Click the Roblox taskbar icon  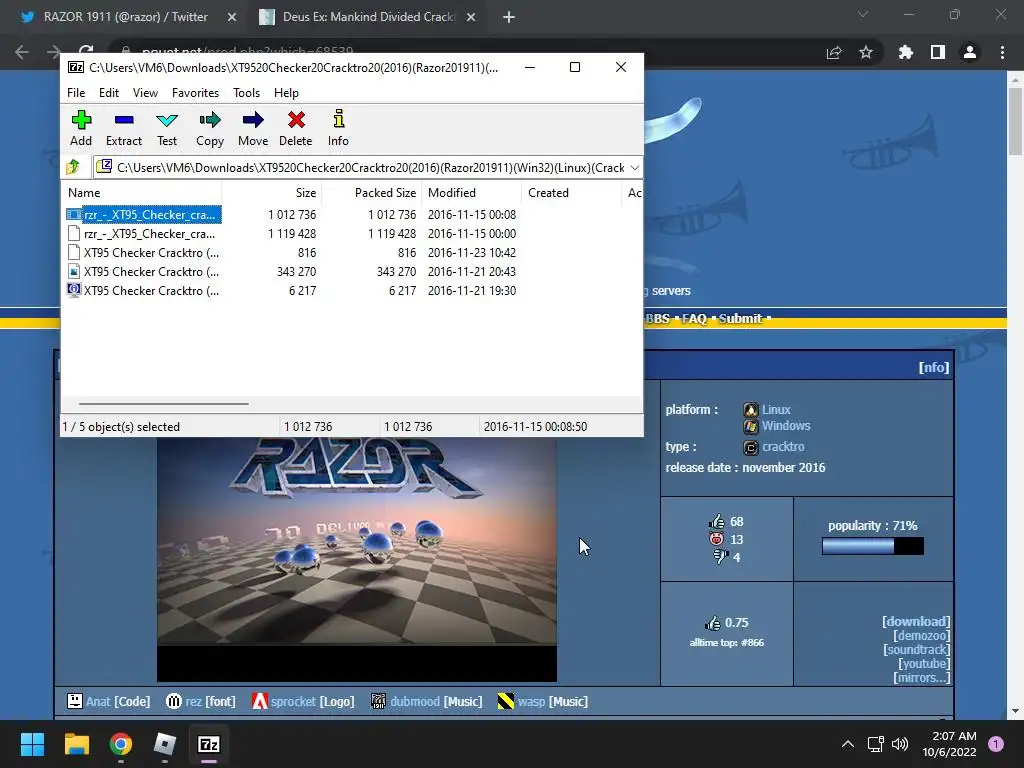[165, 744]
